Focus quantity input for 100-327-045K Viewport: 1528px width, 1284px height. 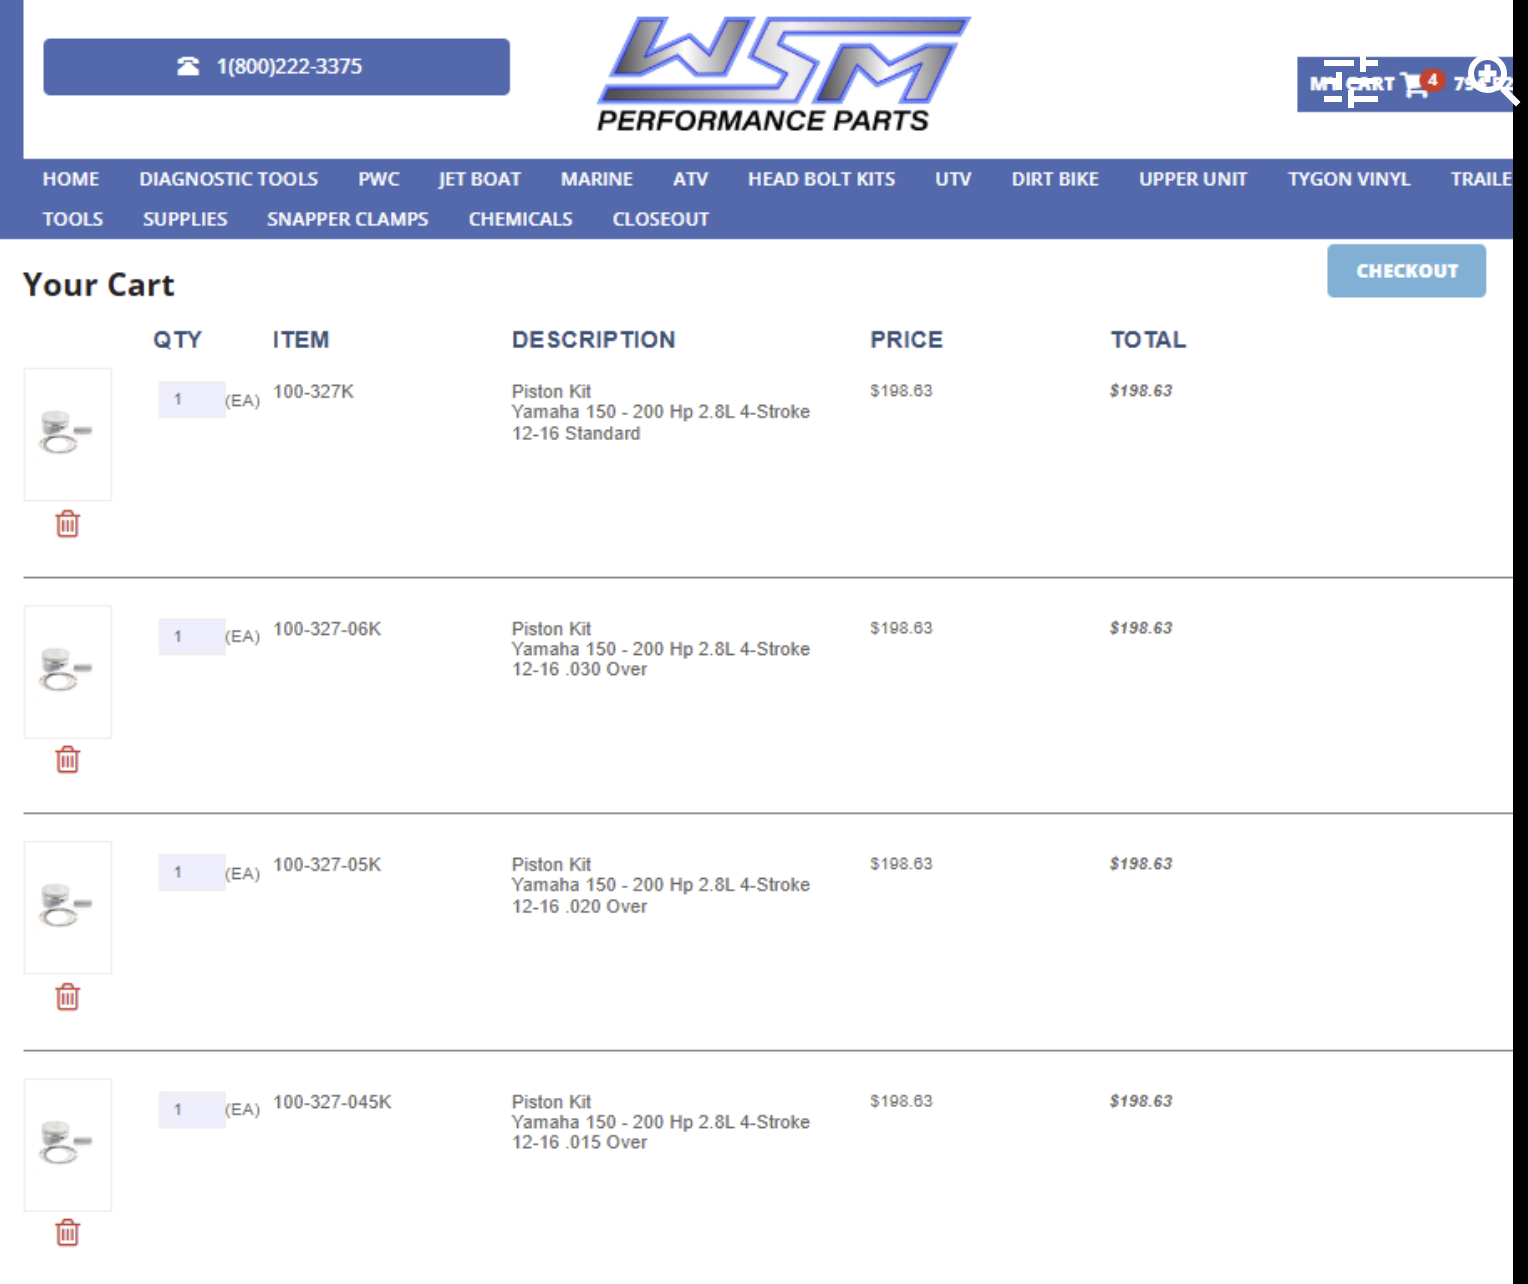point(192,1109)
